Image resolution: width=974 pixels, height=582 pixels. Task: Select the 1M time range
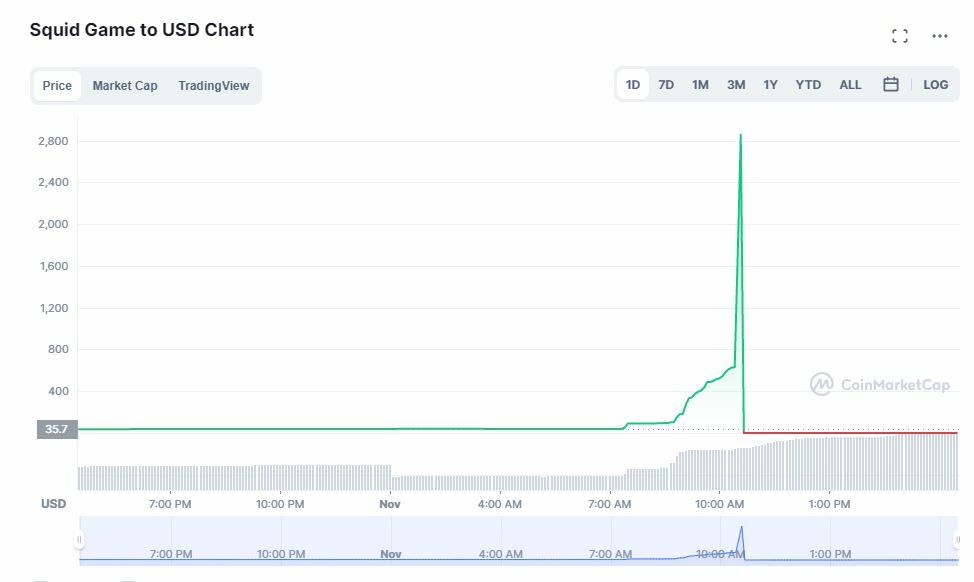(x=700, y=85)
